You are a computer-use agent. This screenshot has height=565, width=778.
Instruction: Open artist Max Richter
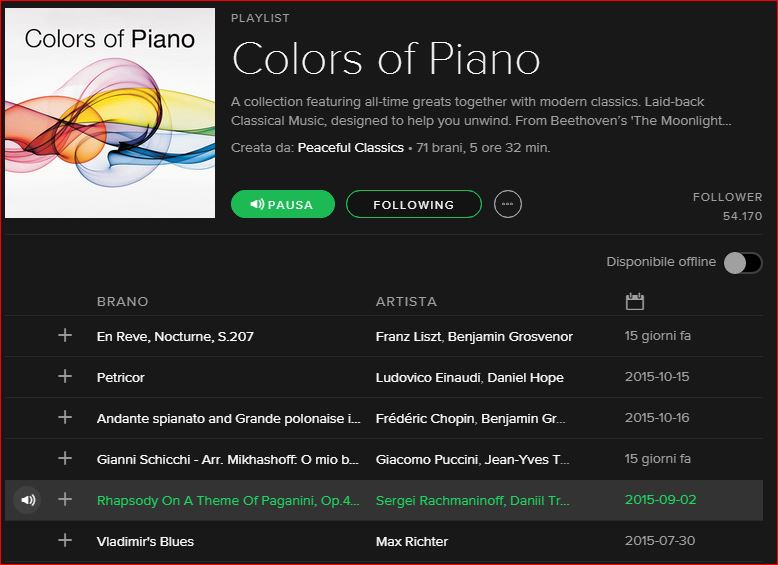[x=412, y=542]
